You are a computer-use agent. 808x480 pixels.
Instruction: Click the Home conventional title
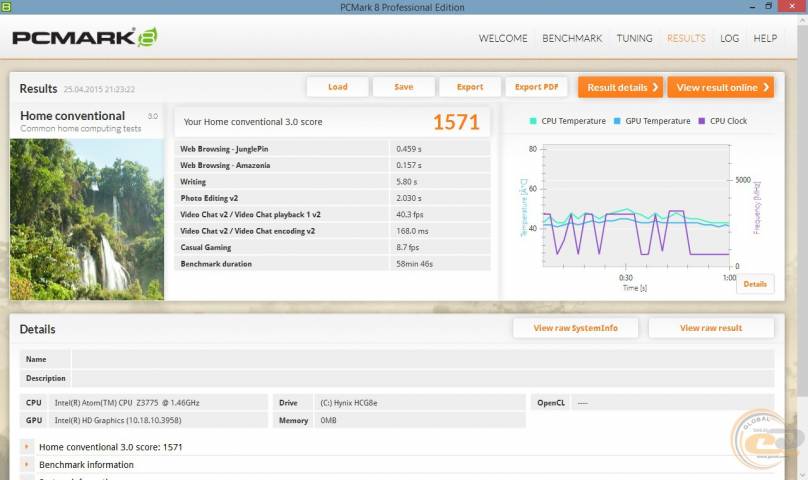point(73,116)
